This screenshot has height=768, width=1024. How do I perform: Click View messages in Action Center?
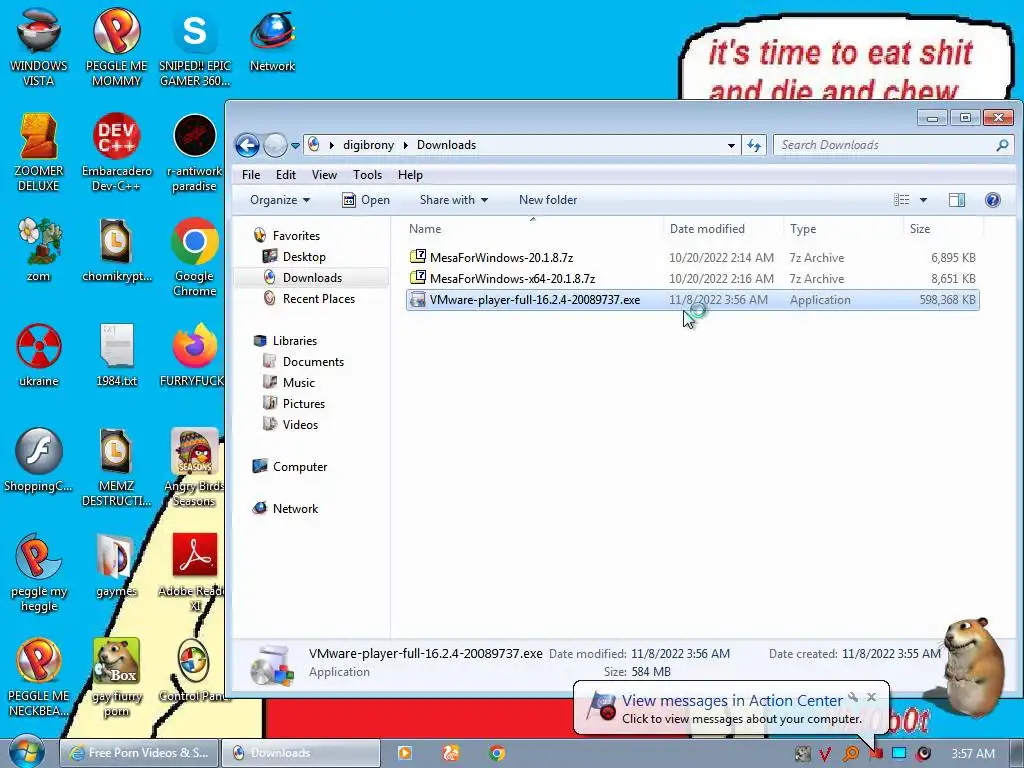pyautogui.click(x=732, y=701)
